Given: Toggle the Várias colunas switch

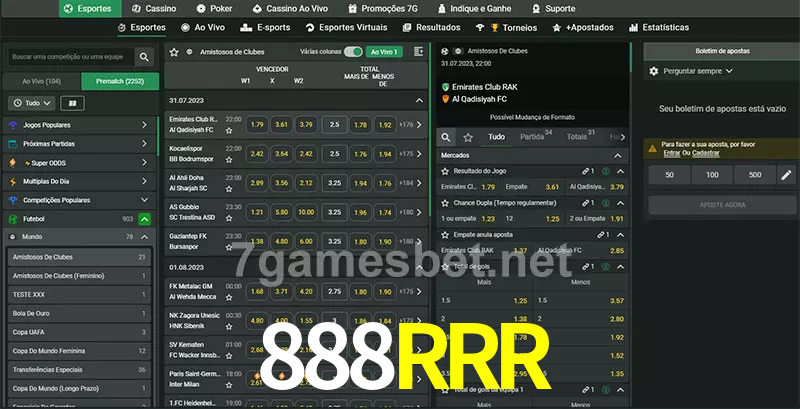Looking at the screenshot, I should pyautogui.click(x=353, y=52).
